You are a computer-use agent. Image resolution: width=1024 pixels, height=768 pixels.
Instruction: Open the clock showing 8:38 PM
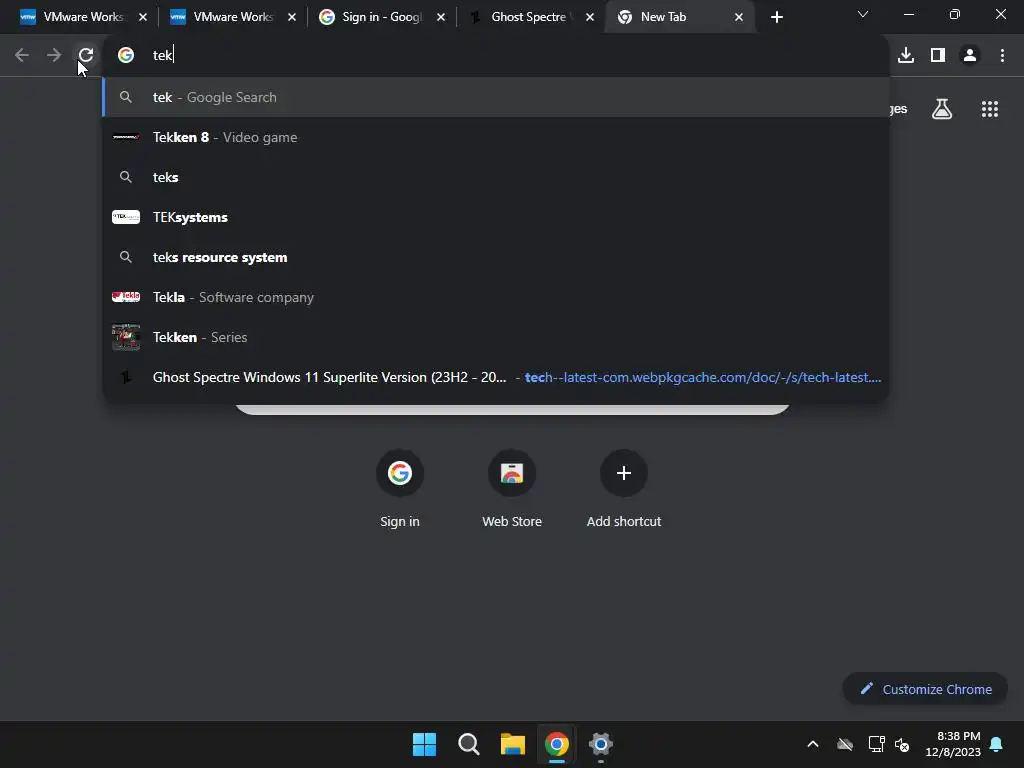953,744
